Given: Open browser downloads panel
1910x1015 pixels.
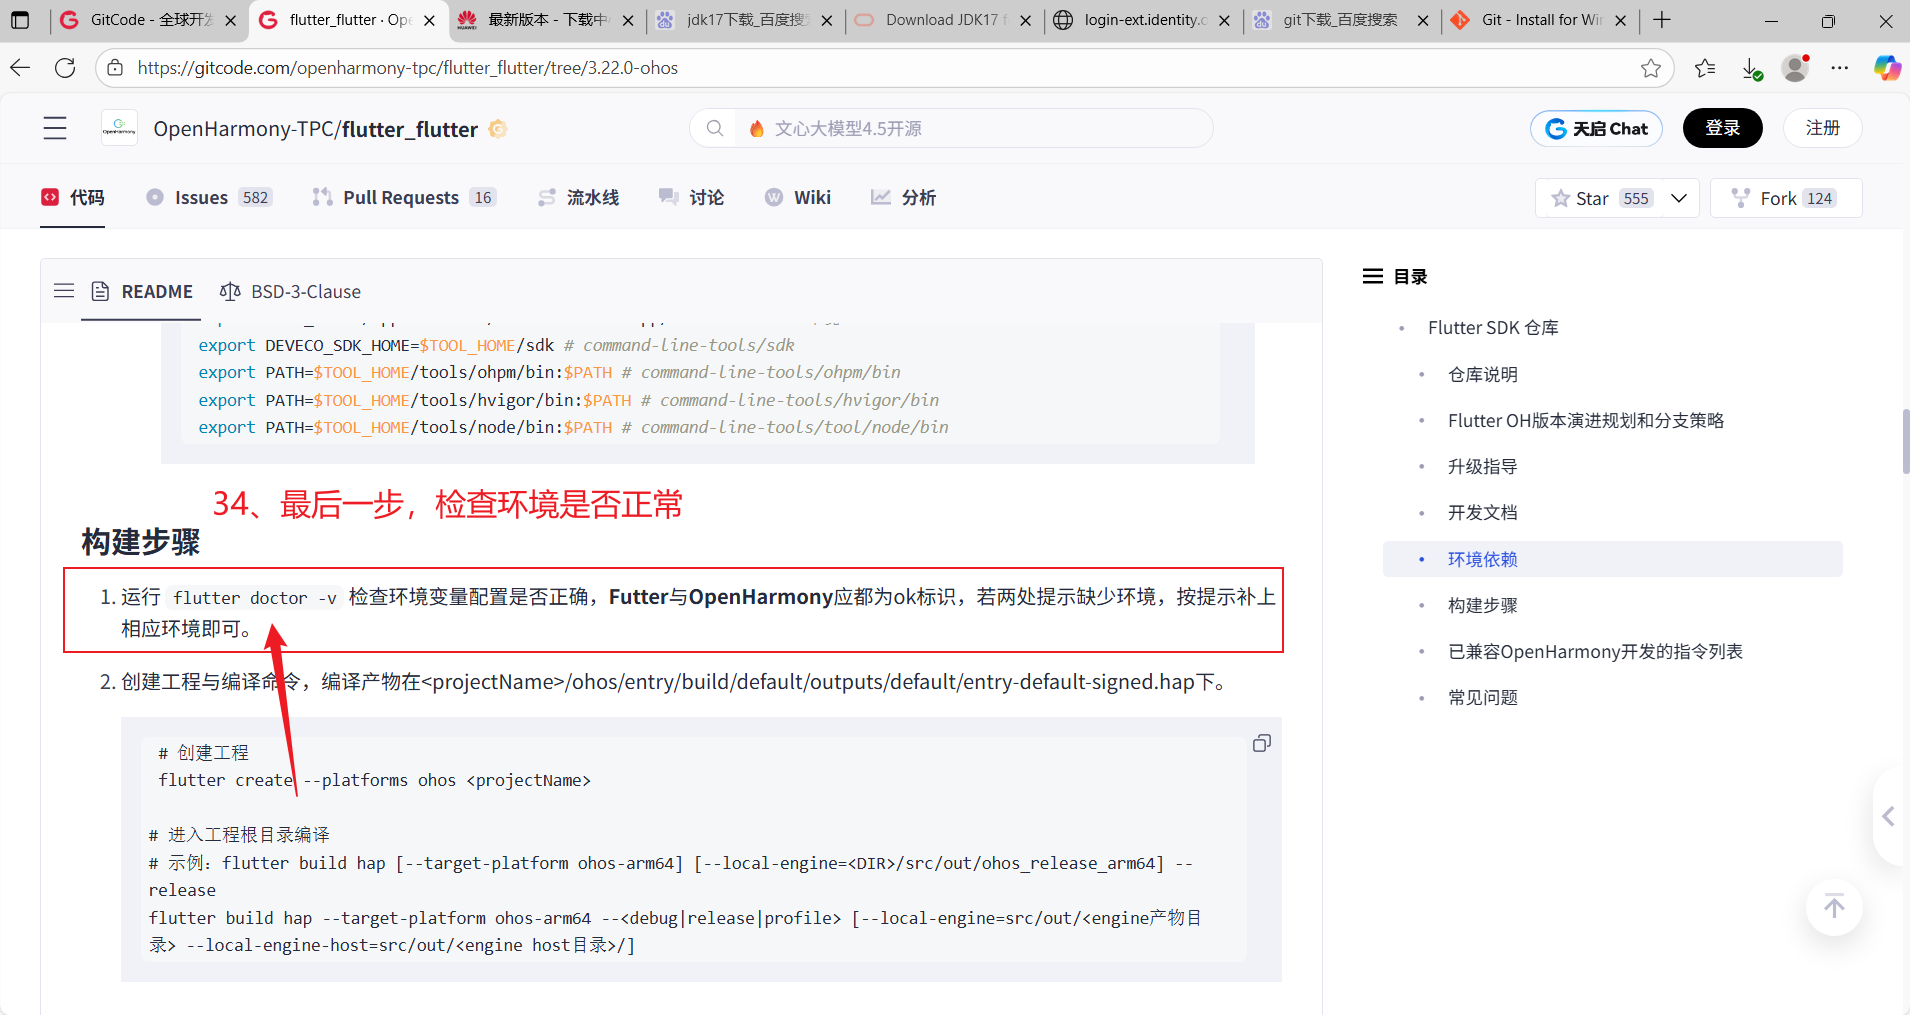Looking at the screenshot, I should pyautogui.click(x=1751, y=68).
